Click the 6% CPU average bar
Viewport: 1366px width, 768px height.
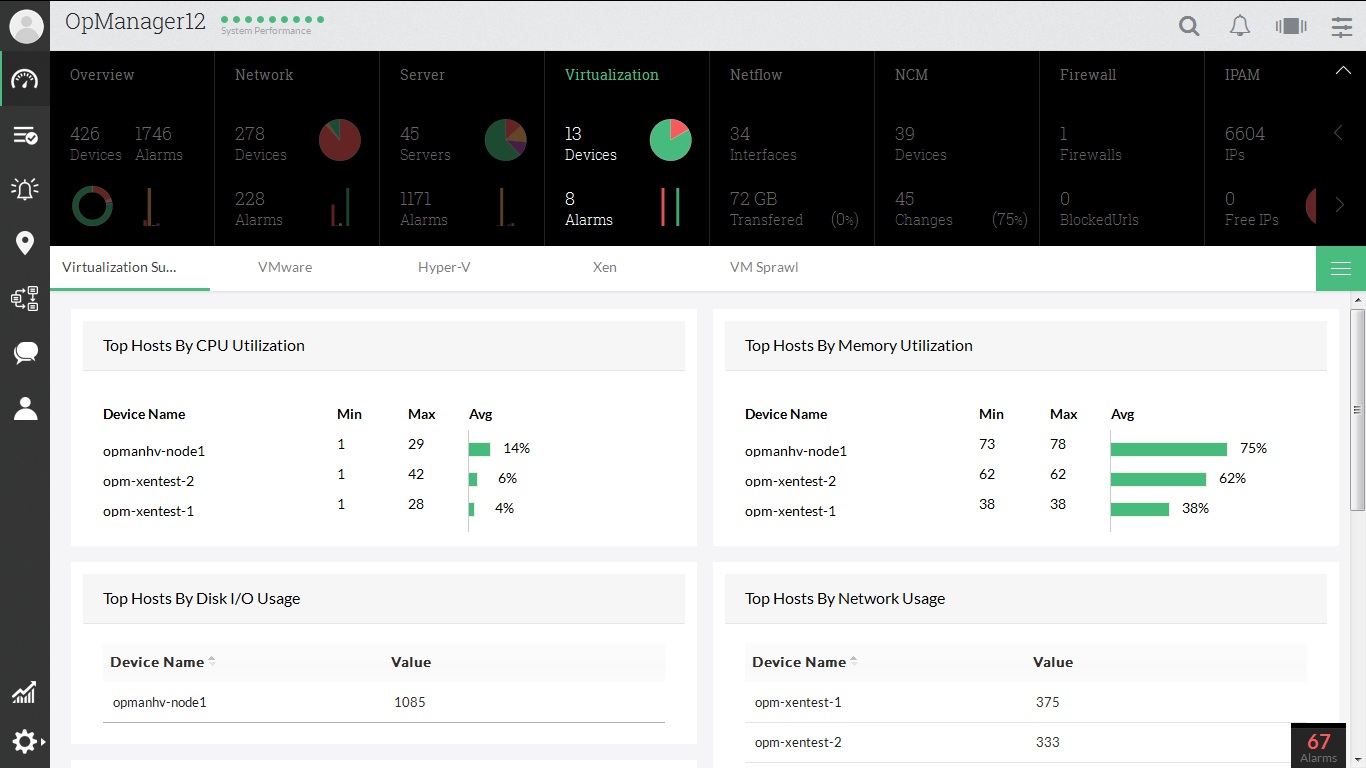pos(474,479)
